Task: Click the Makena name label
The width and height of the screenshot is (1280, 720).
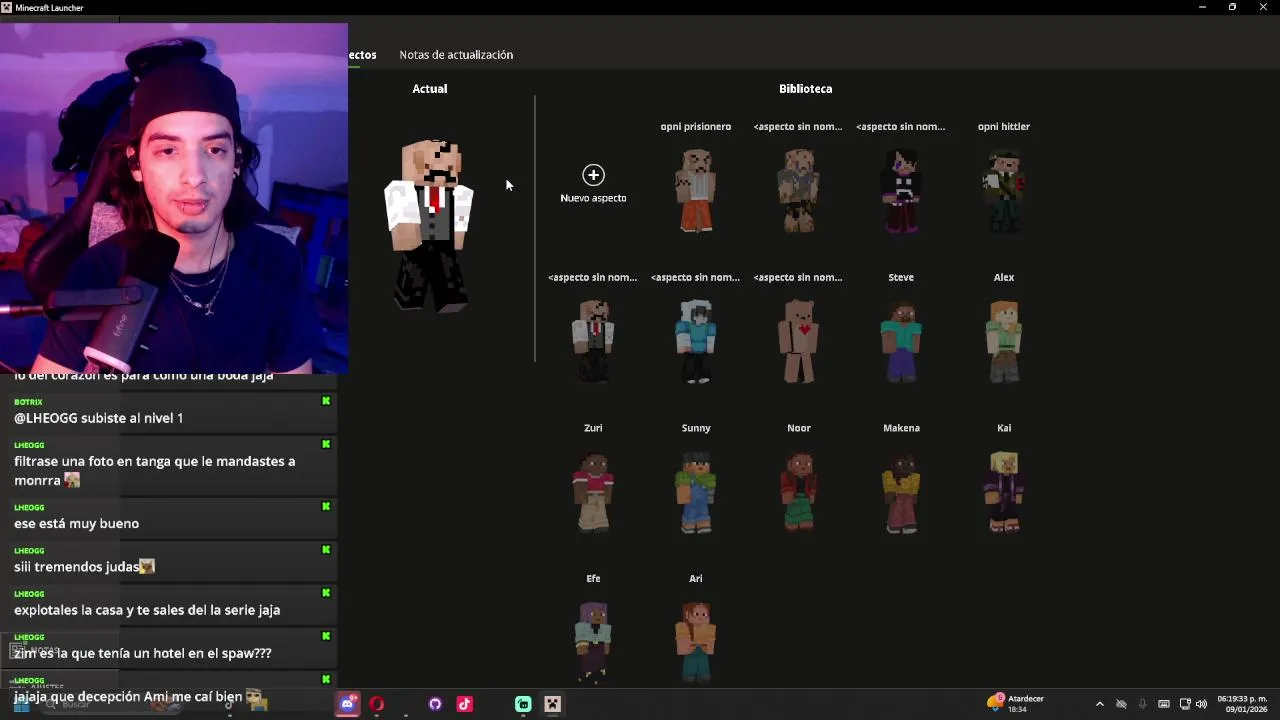Action: point(901,428)
